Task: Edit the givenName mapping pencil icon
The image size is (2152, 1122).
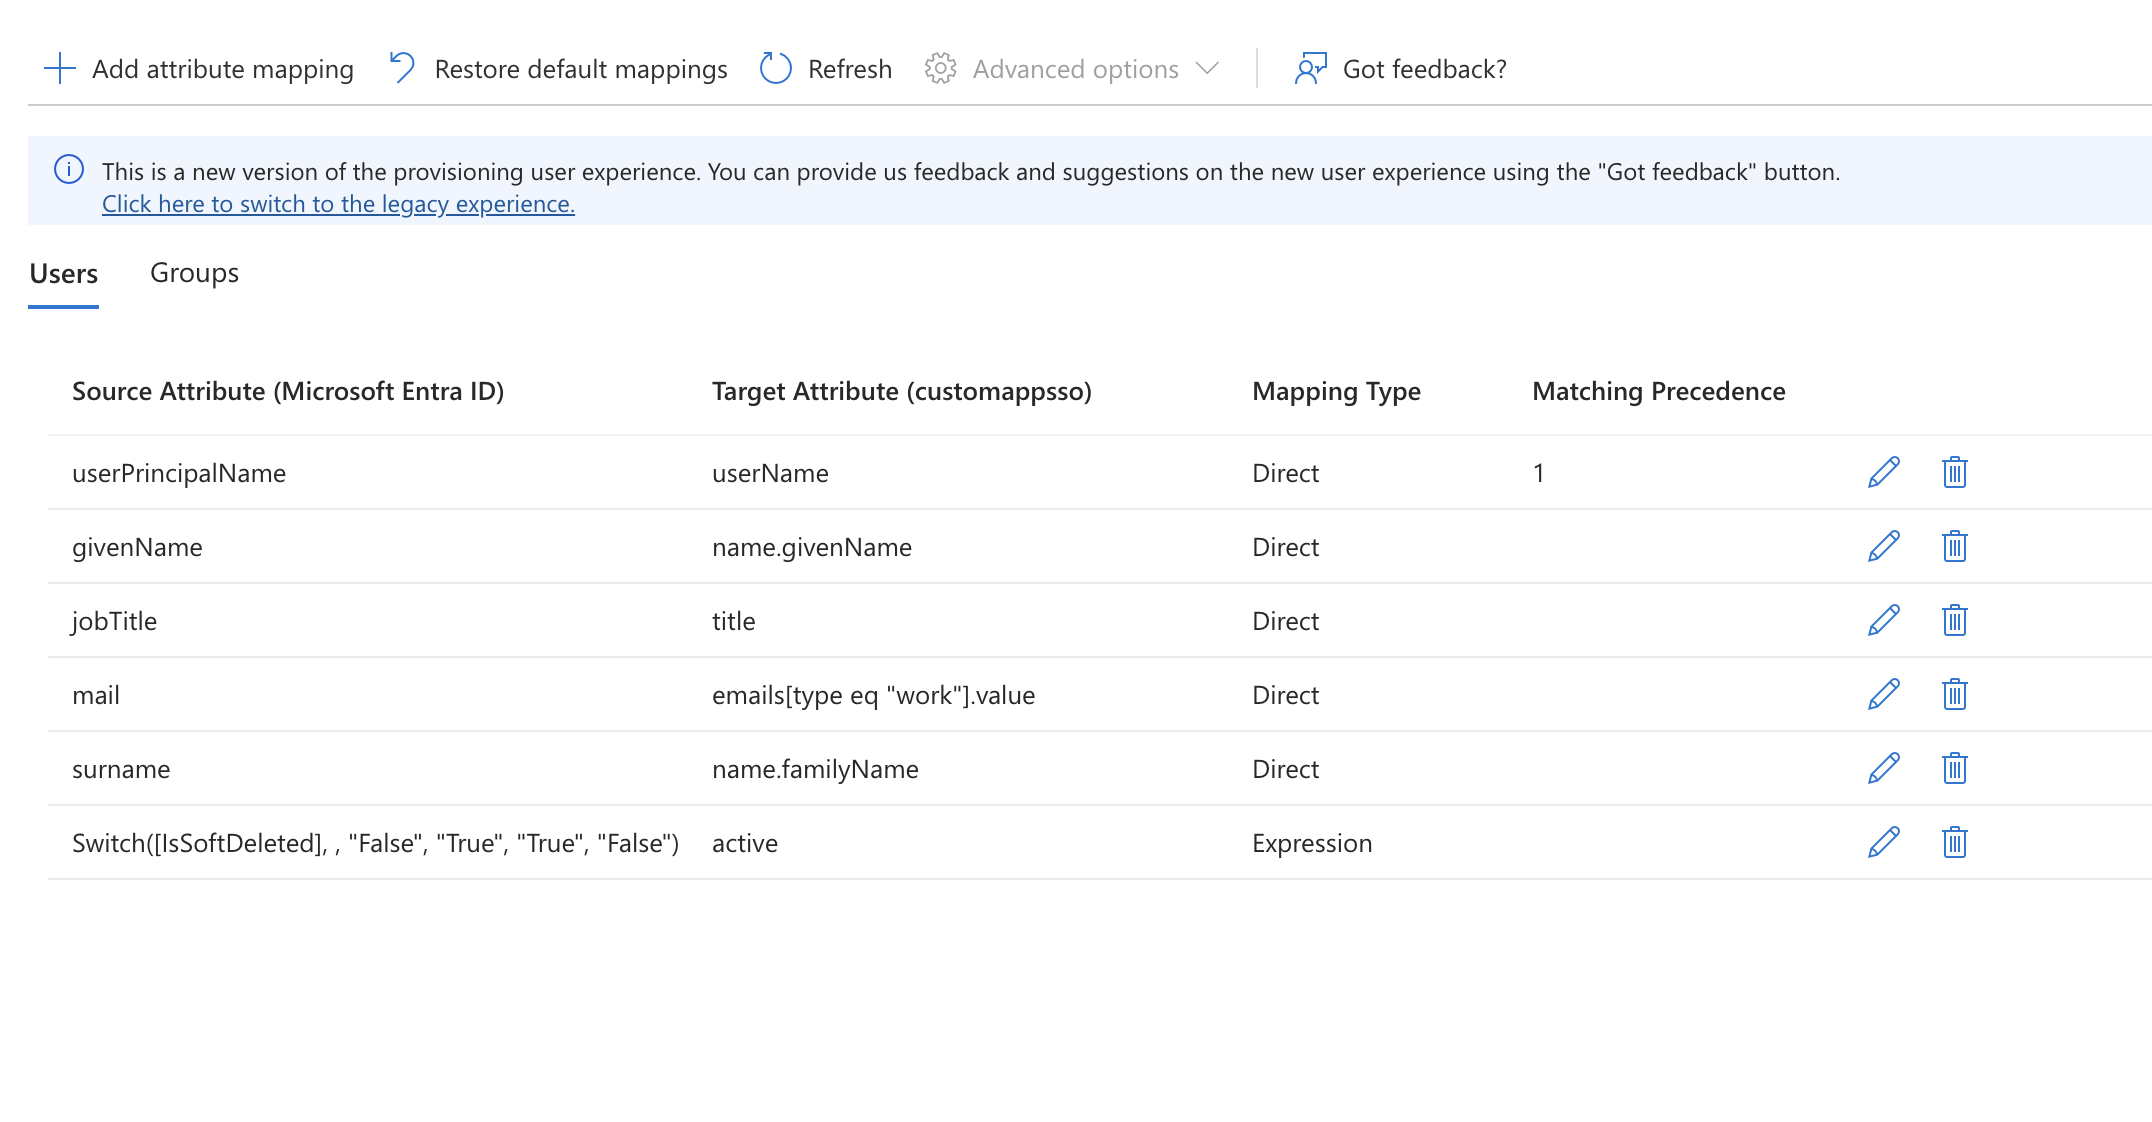Action: (1884, 546)
